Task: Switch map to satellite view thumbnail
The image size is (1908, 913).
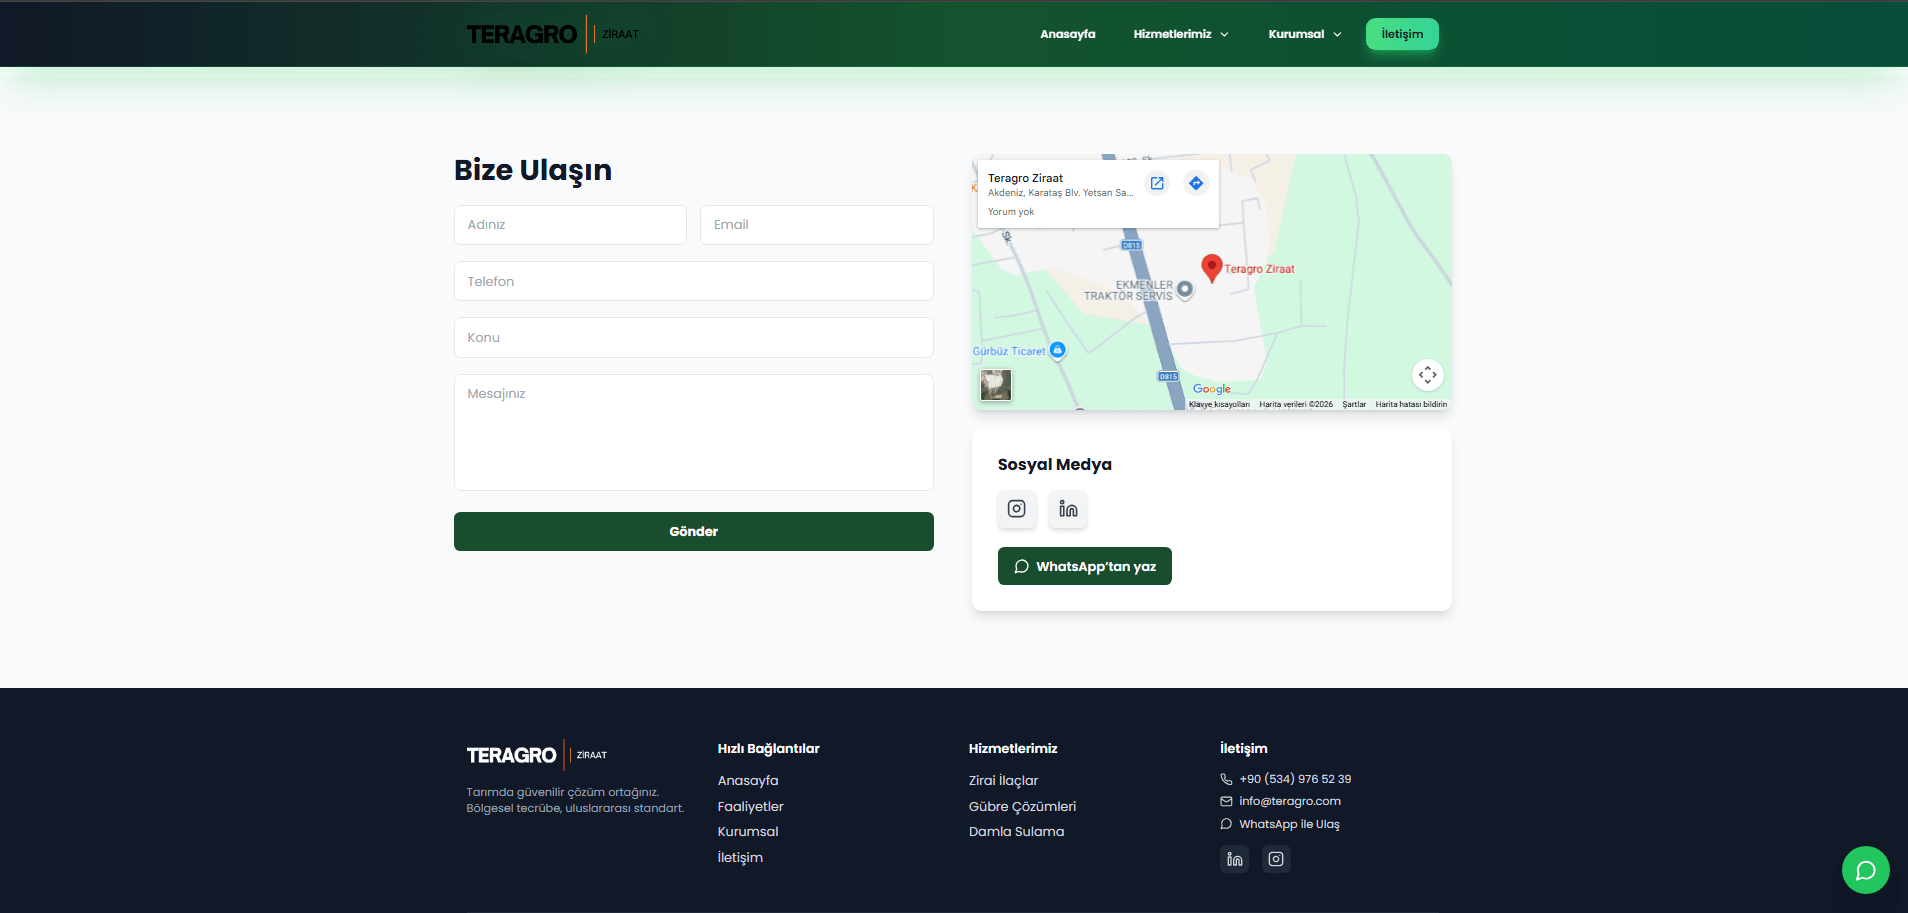Action: [996, 385]
